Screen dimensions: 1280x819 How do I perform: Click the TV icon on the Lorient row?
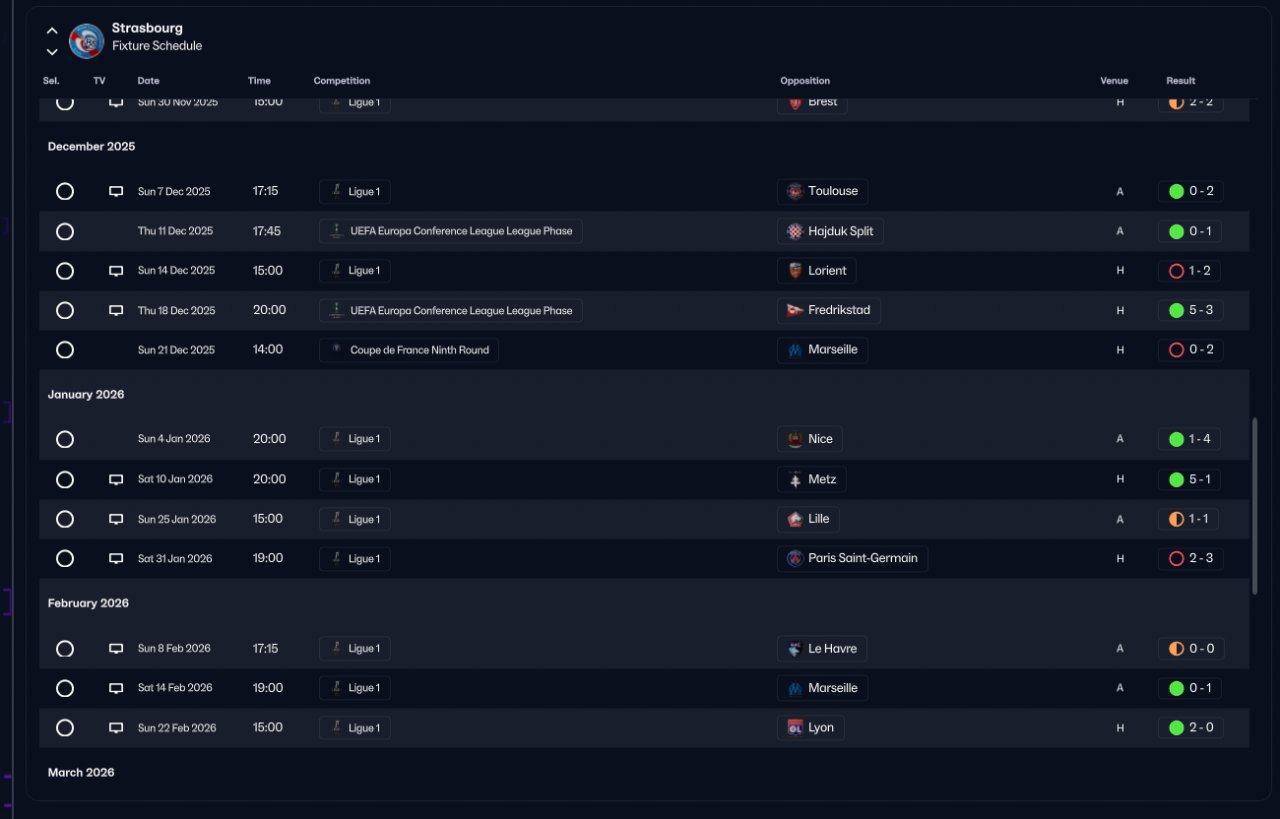tap(116, 271)
